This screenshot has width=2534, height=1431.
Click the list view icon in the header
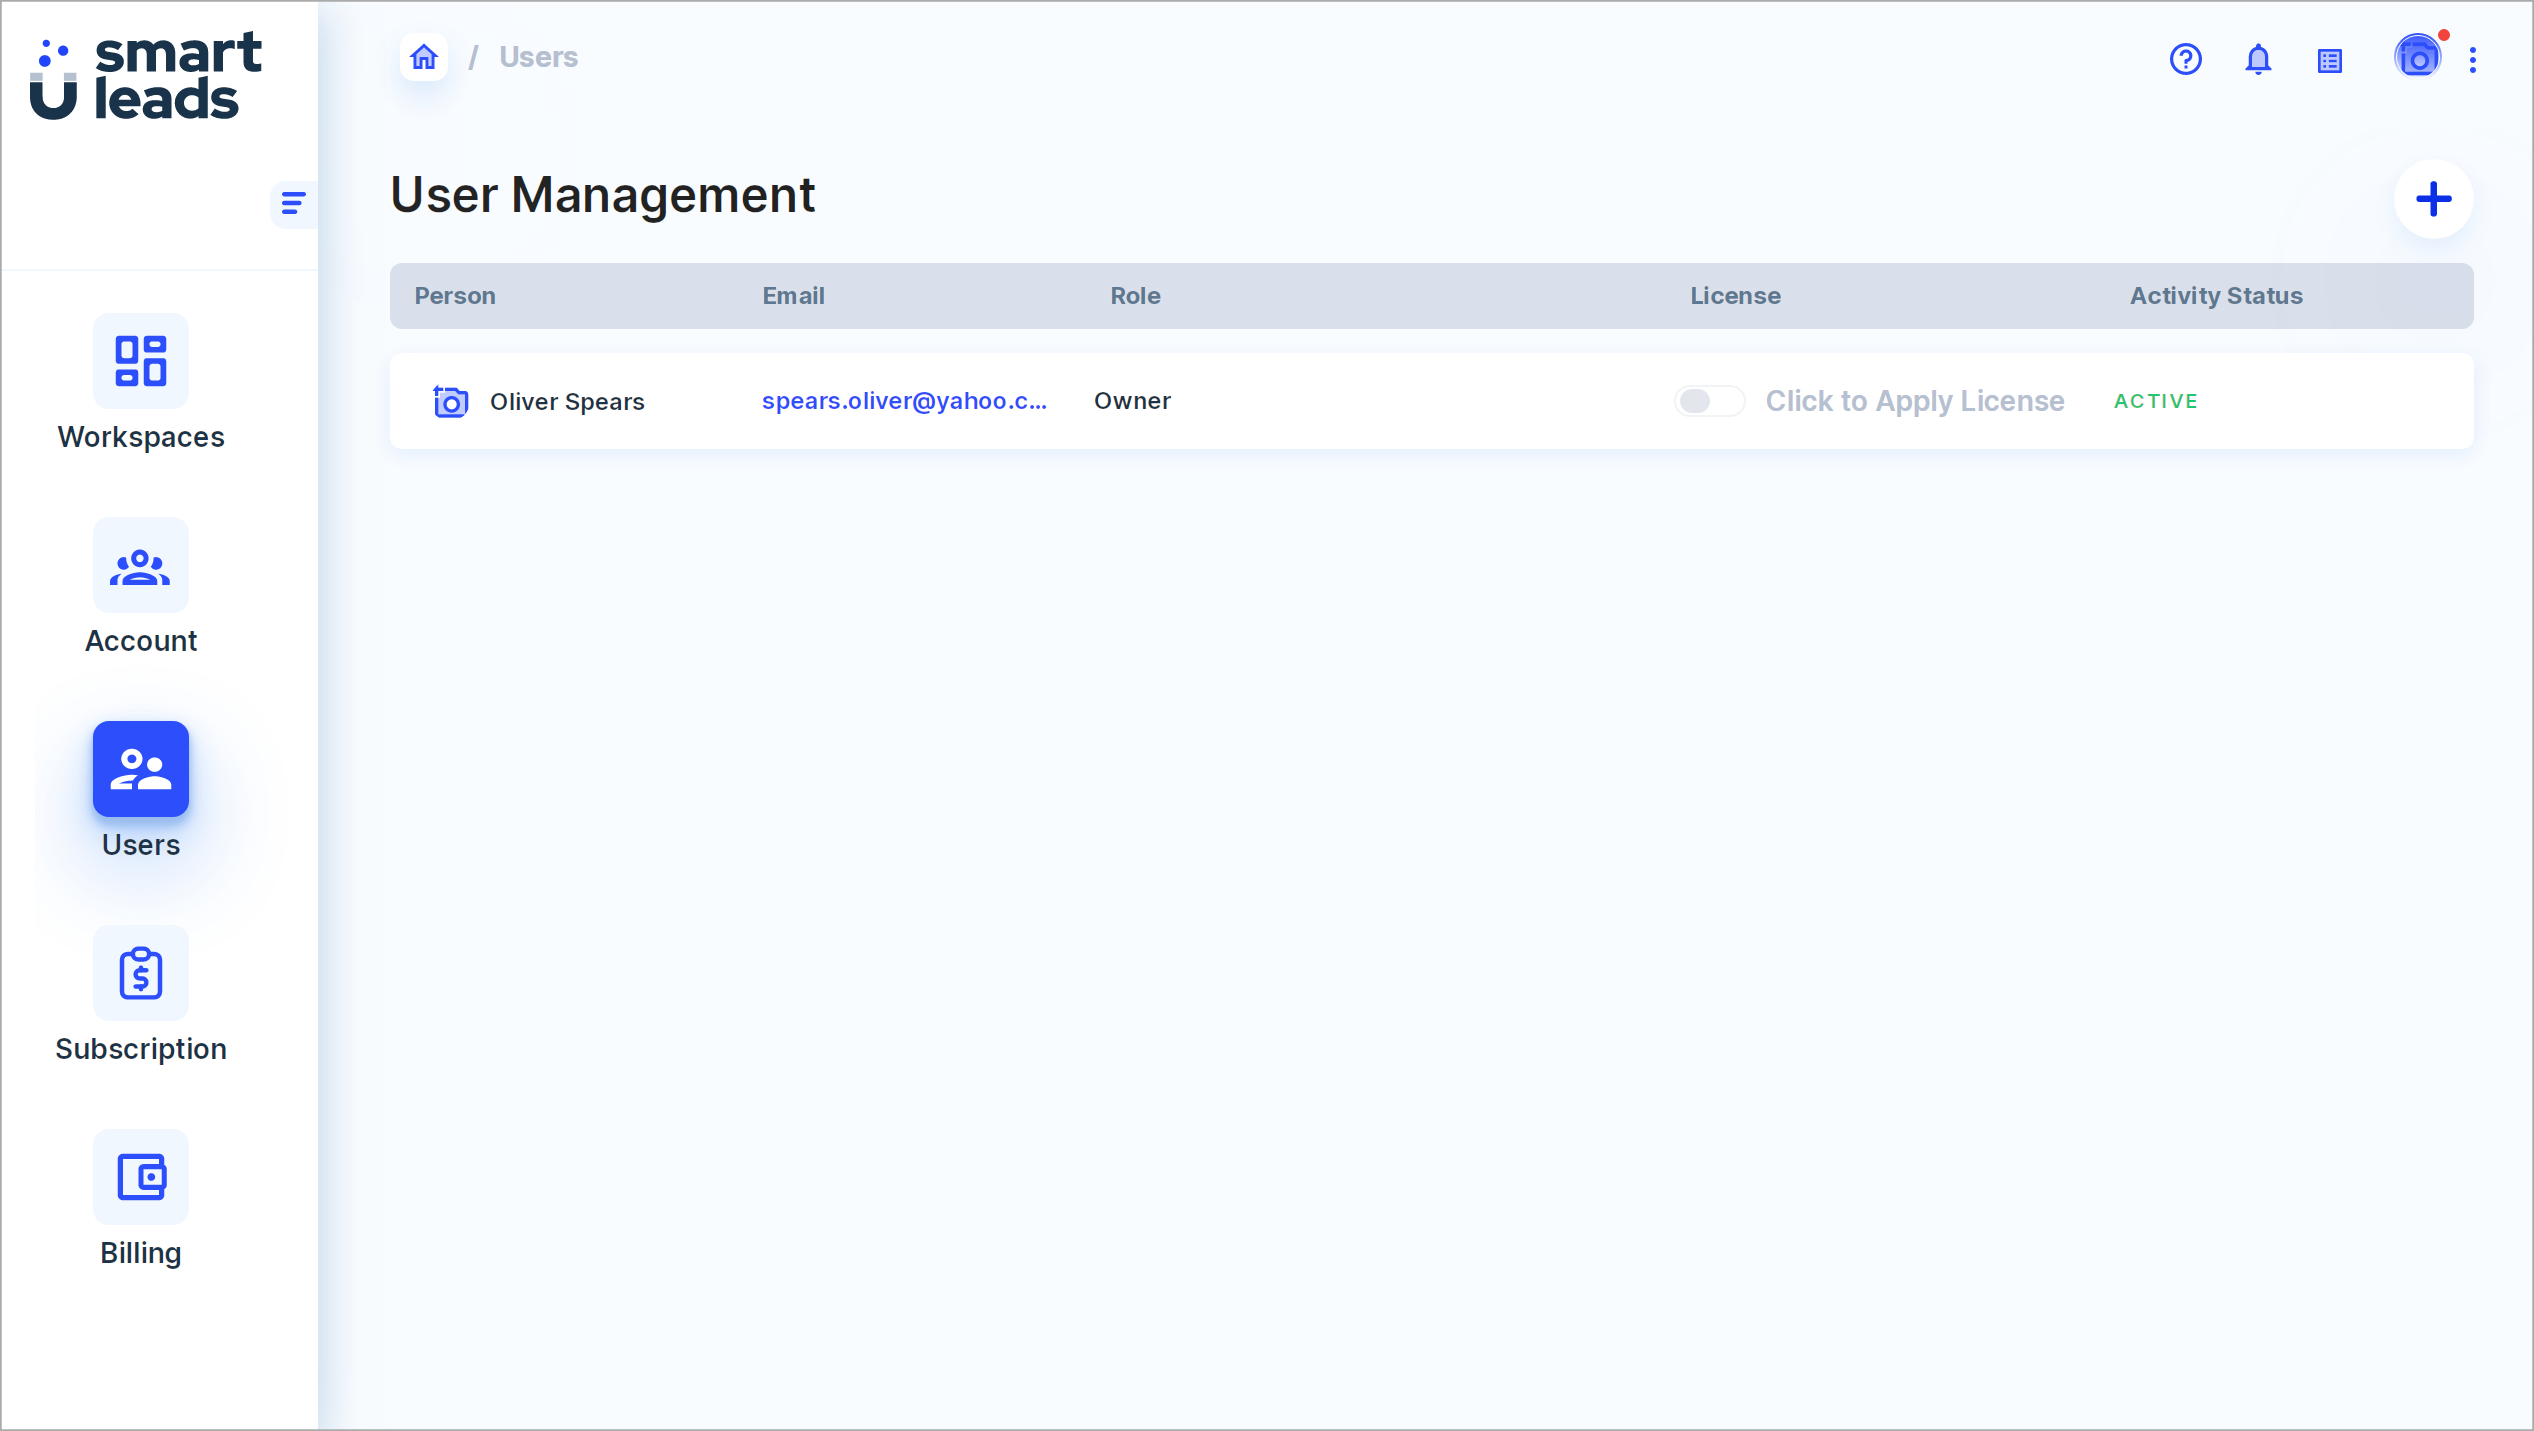2330,60
